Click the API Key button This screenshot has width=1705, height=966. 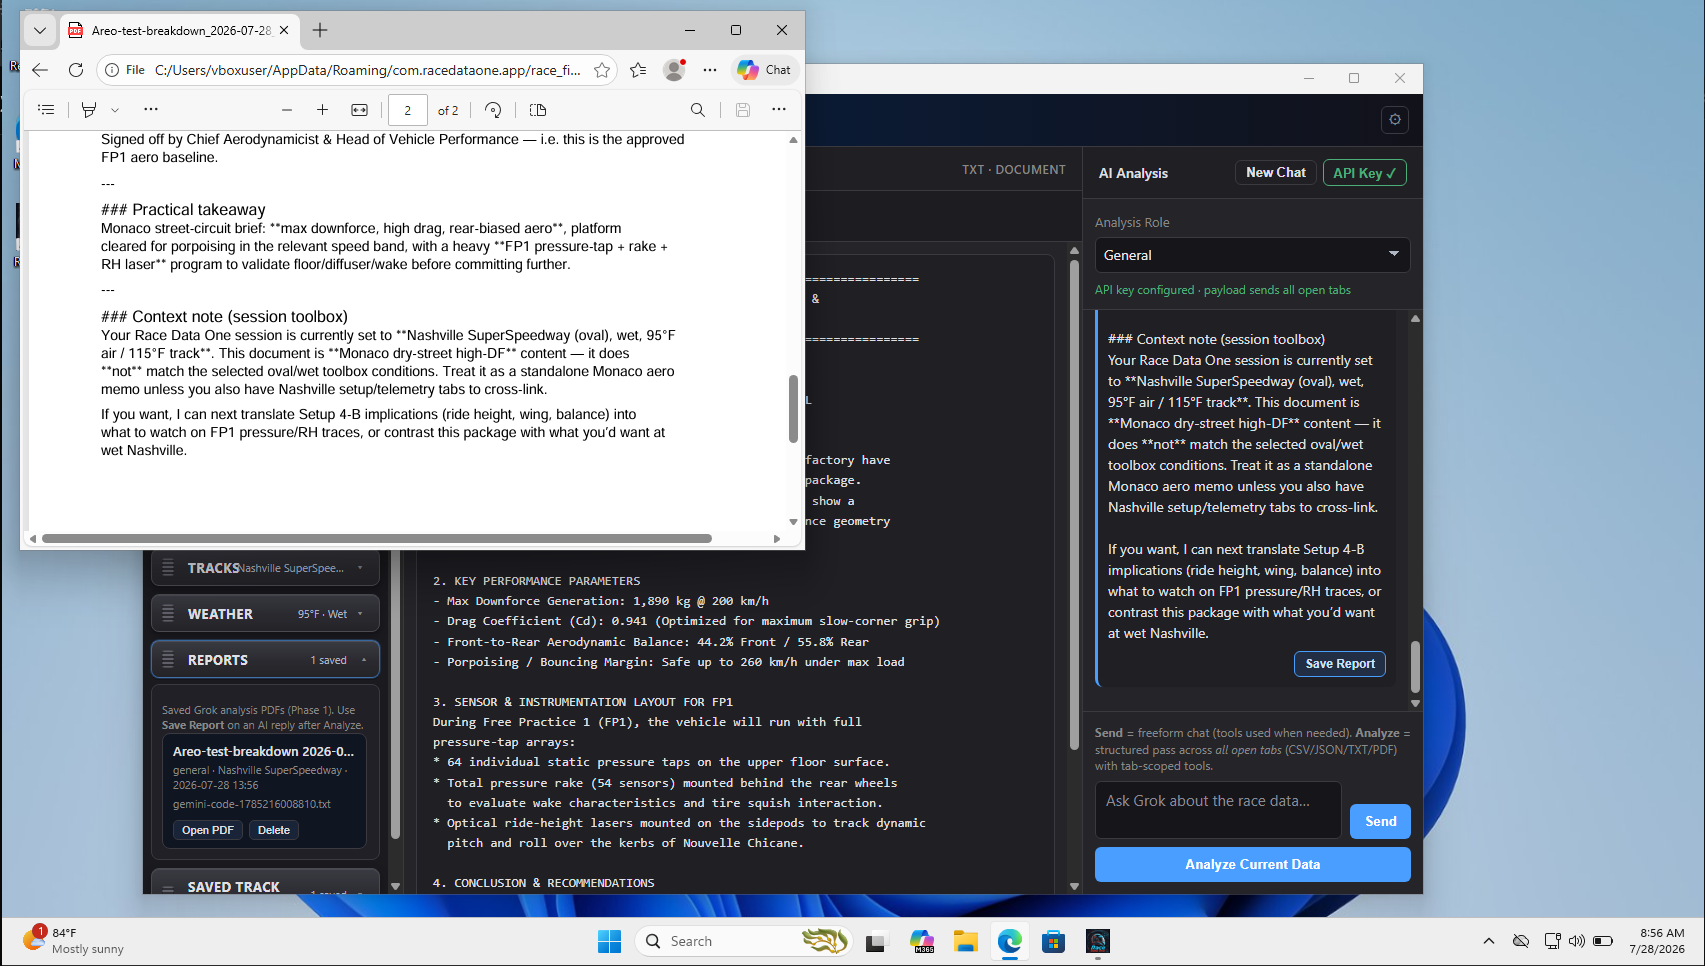coord(1364,173)
